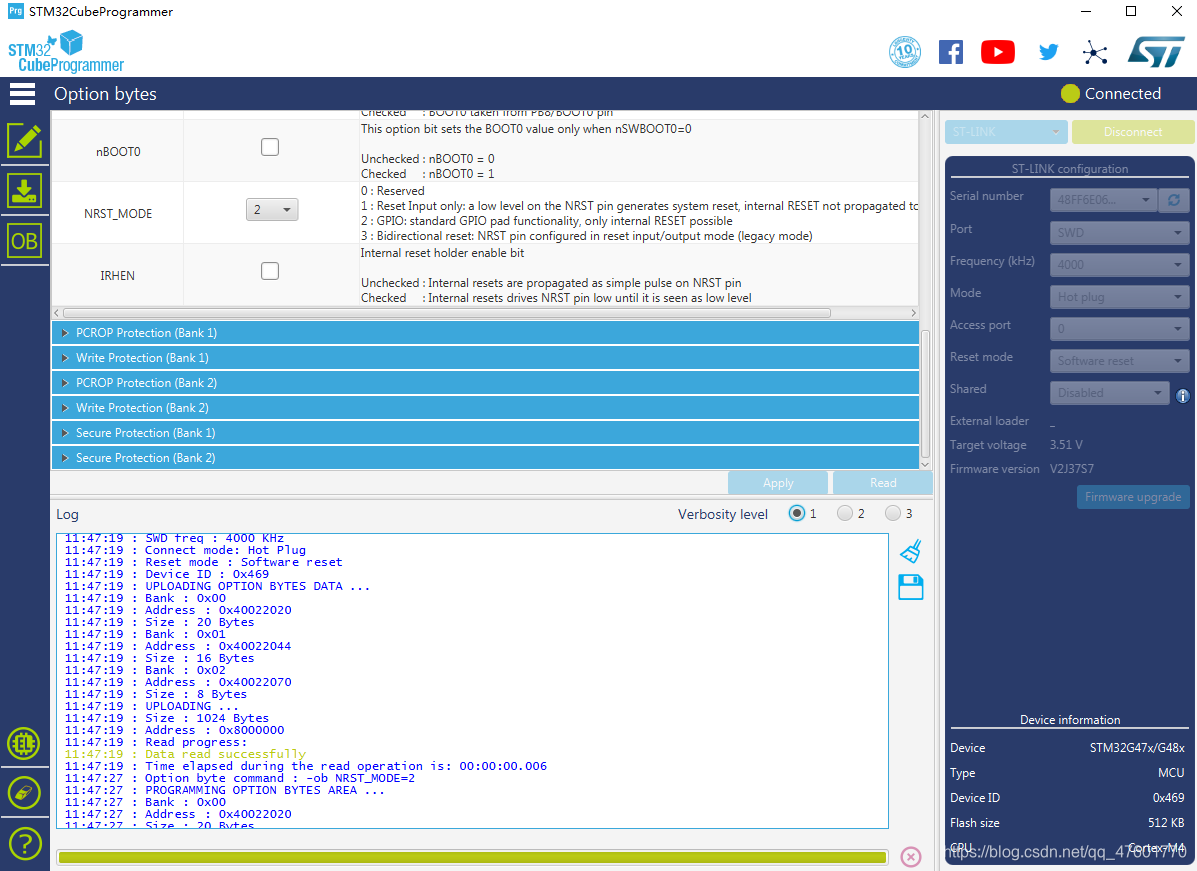Click the ST logo
The width and height of the screenshot is (1197, 871).
pyautogui.click(x=1157, y=52)
